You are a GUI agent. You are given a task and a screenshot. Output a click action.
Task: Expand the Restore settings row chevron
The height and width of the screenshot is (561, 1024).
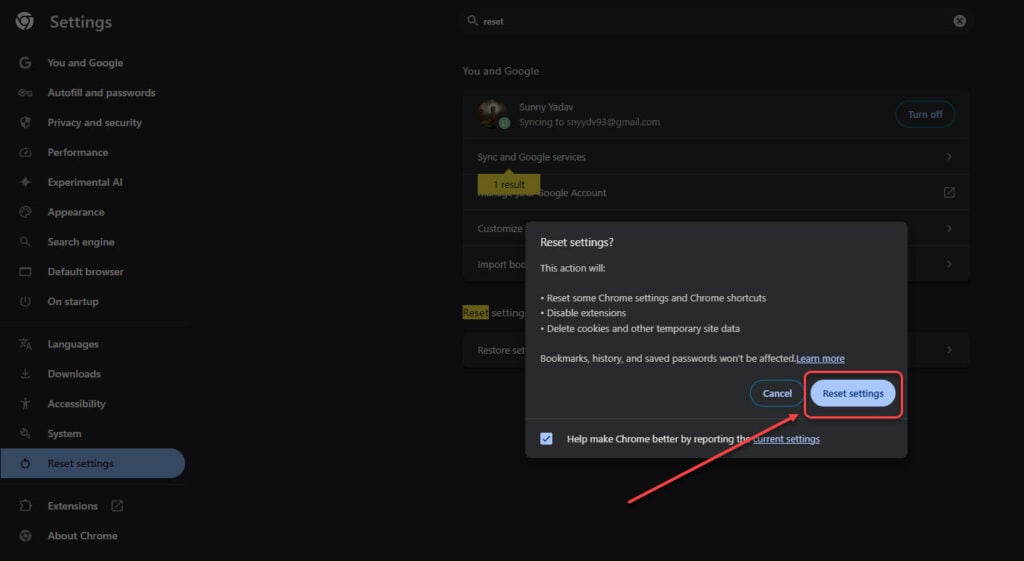[x=949, y=350]
